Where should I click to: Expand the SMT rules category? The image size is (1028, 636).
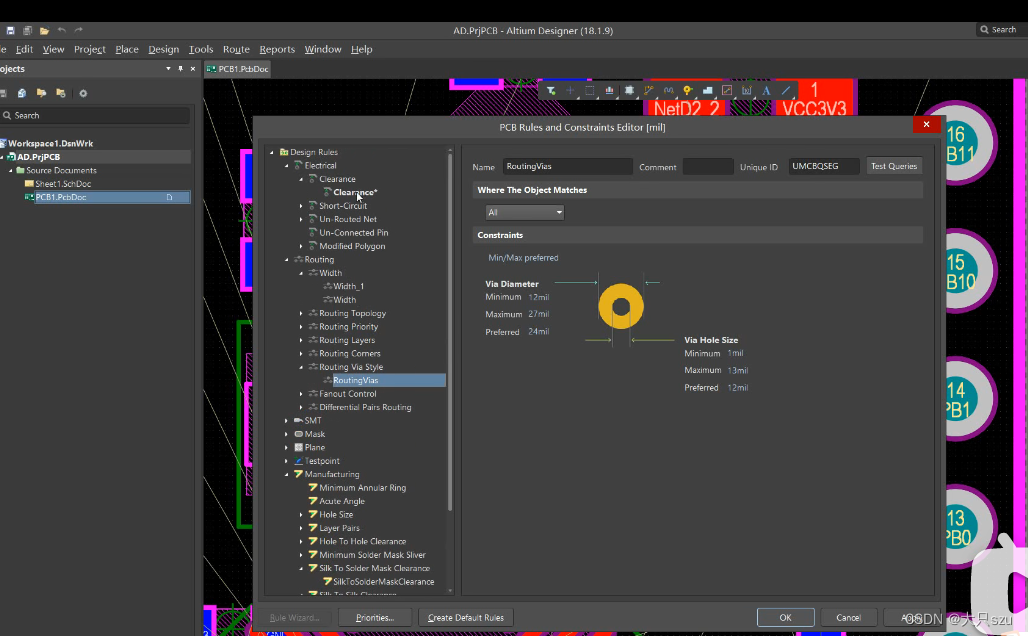pyautogui.click(x=287, y=420)
